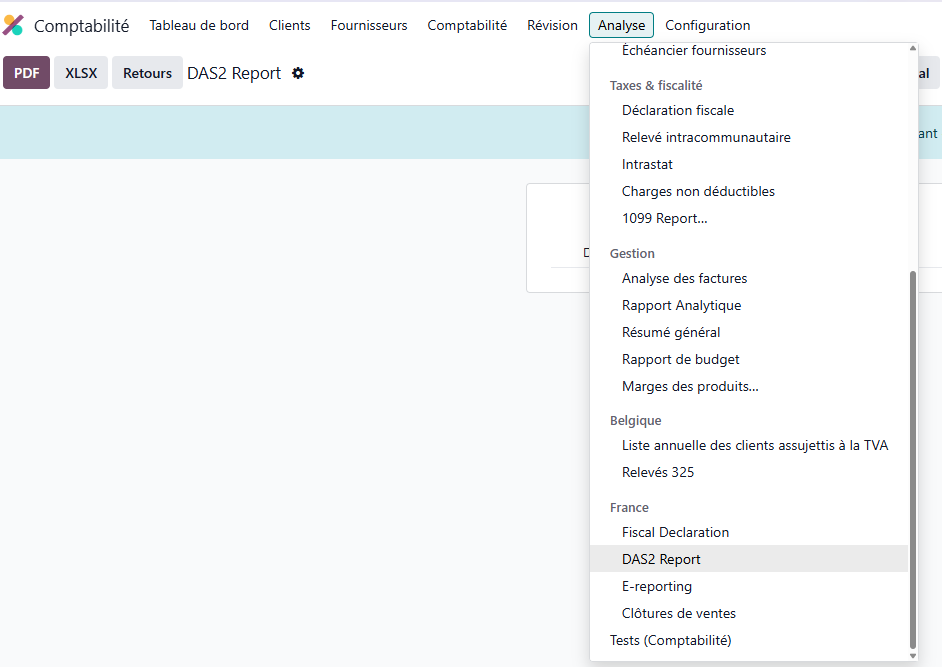Open the Clients menu
Viewport: 942px width, 667px height.
(290, 25)
